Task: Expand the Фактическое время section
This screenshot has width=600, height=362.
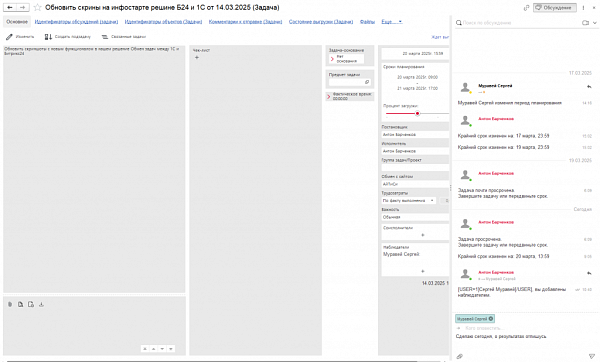Action: tap(328, 96)
